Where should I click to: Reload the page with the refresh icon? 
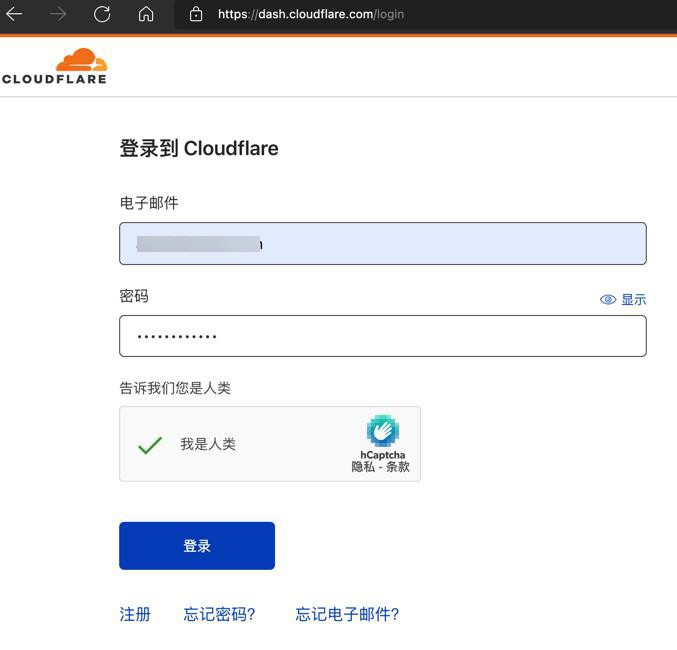tap(102, 14)
